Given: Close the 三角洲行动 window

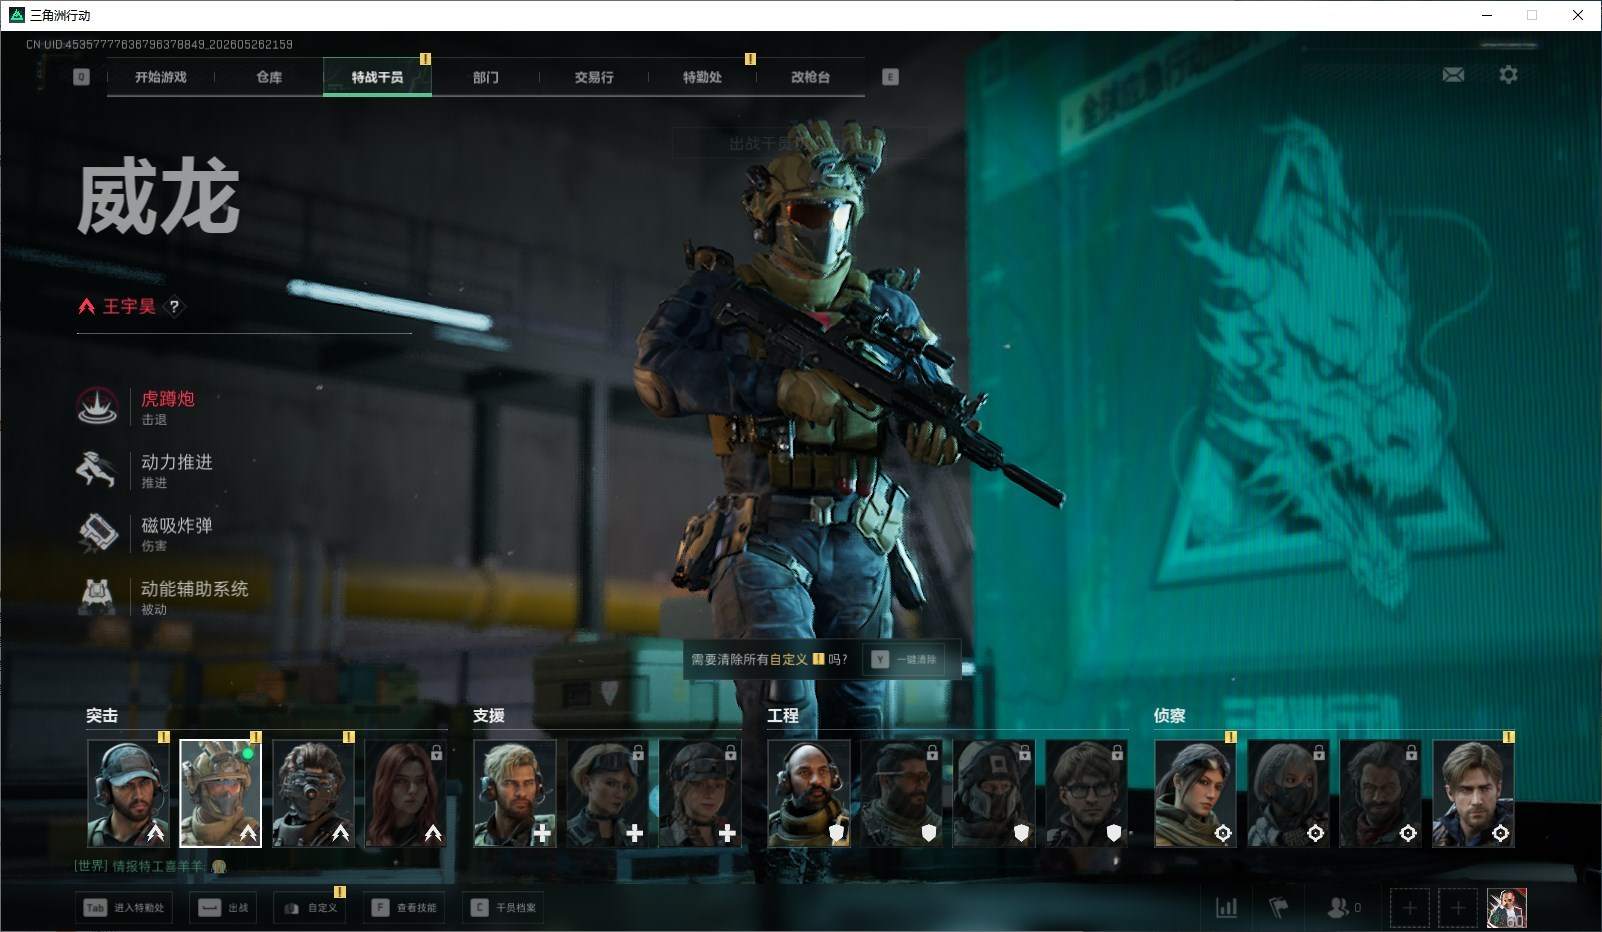Looking at the screenshot, I should pos(1578,15).
